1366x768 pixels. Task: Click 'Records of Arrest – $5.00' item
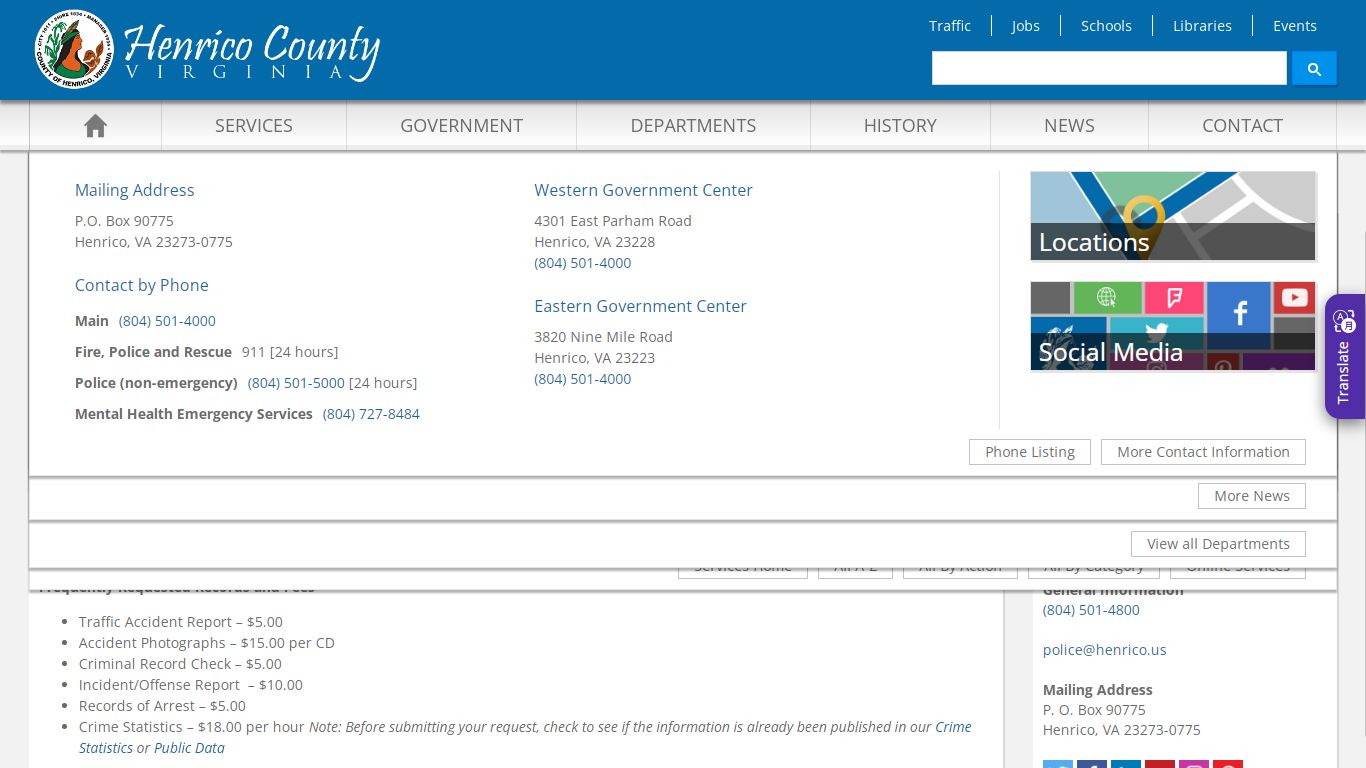(x=162, y=706)
